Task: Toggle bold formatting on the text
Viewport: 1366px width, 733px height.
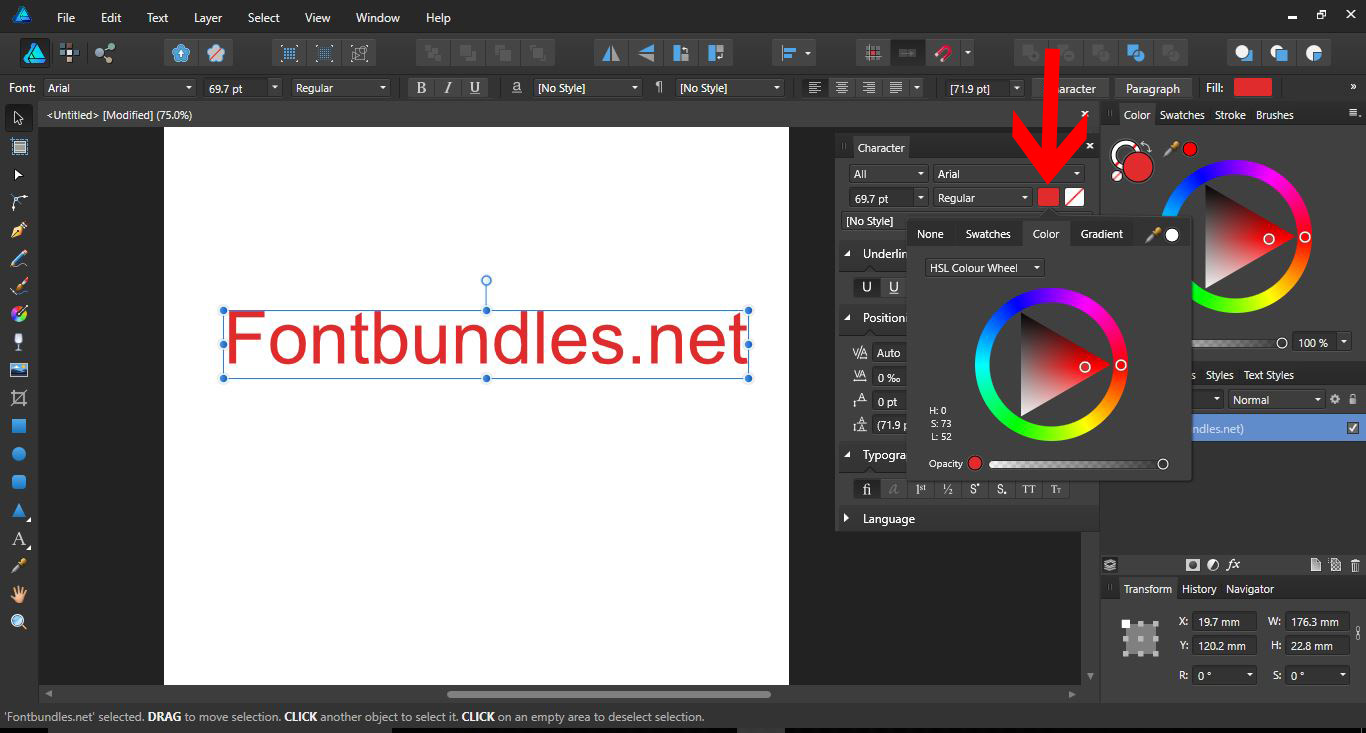Action: click(421, 88)
